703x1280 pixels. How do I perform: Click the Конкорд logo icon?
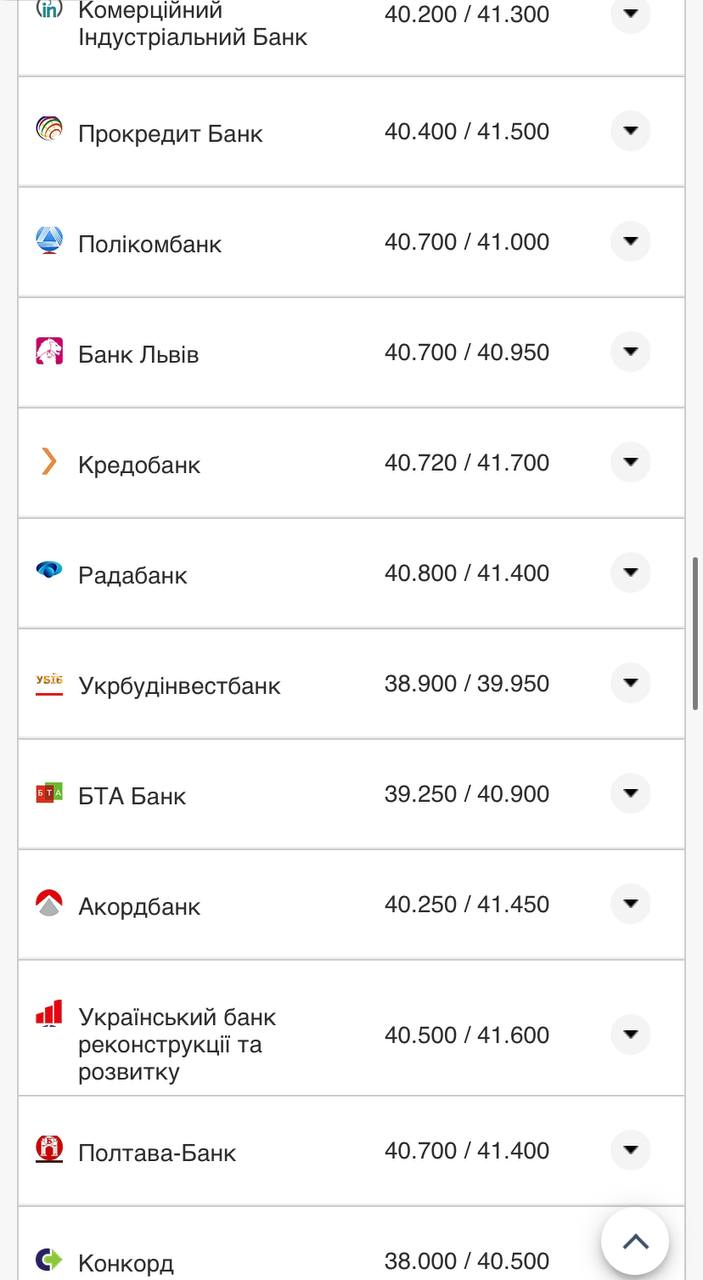click(49, 1259)
